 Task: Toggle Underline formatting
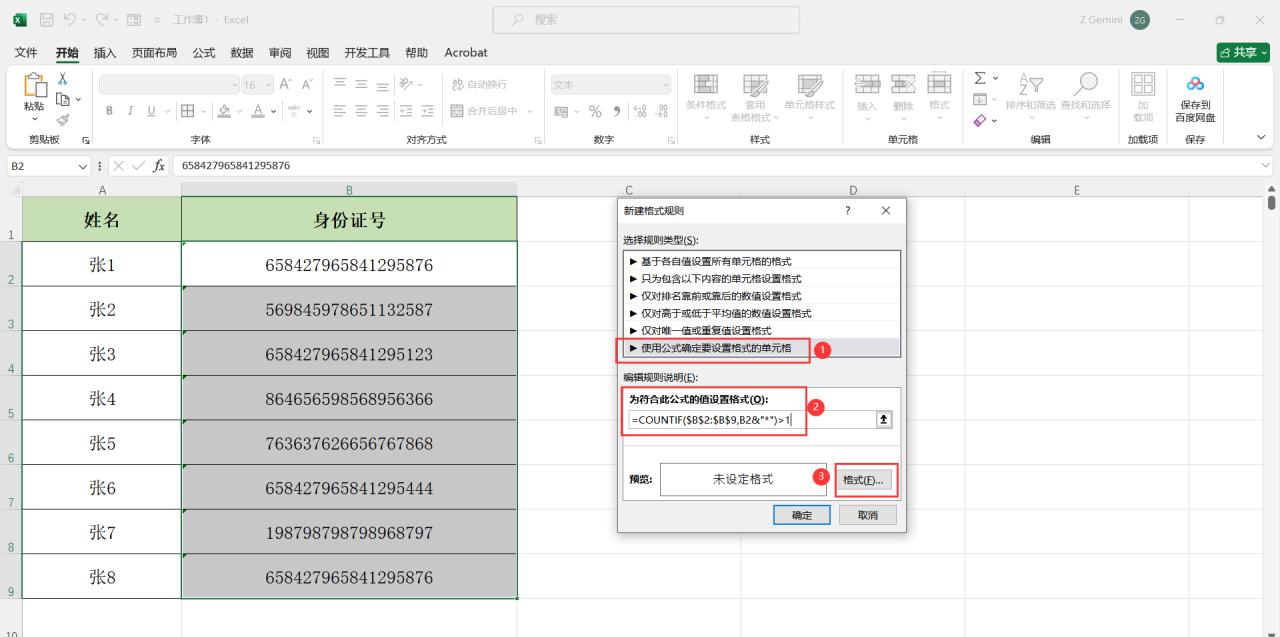click(152, 111)
